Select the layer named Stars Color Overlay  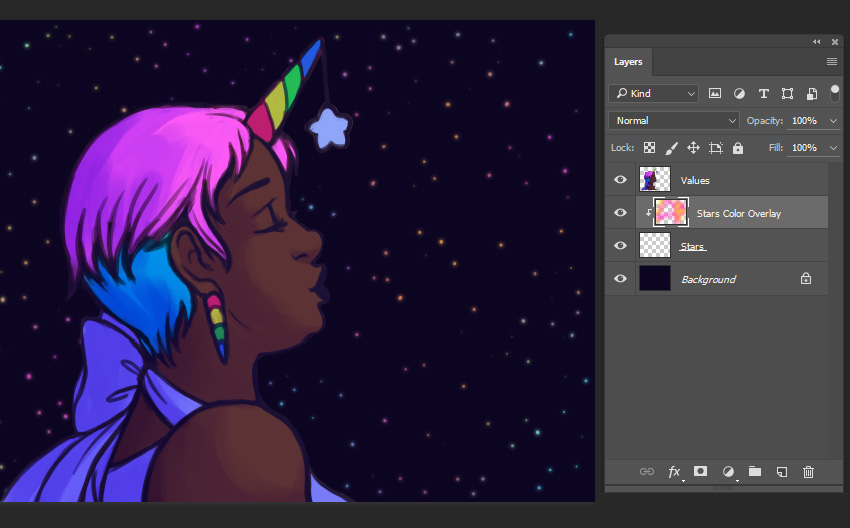[739, 214]
